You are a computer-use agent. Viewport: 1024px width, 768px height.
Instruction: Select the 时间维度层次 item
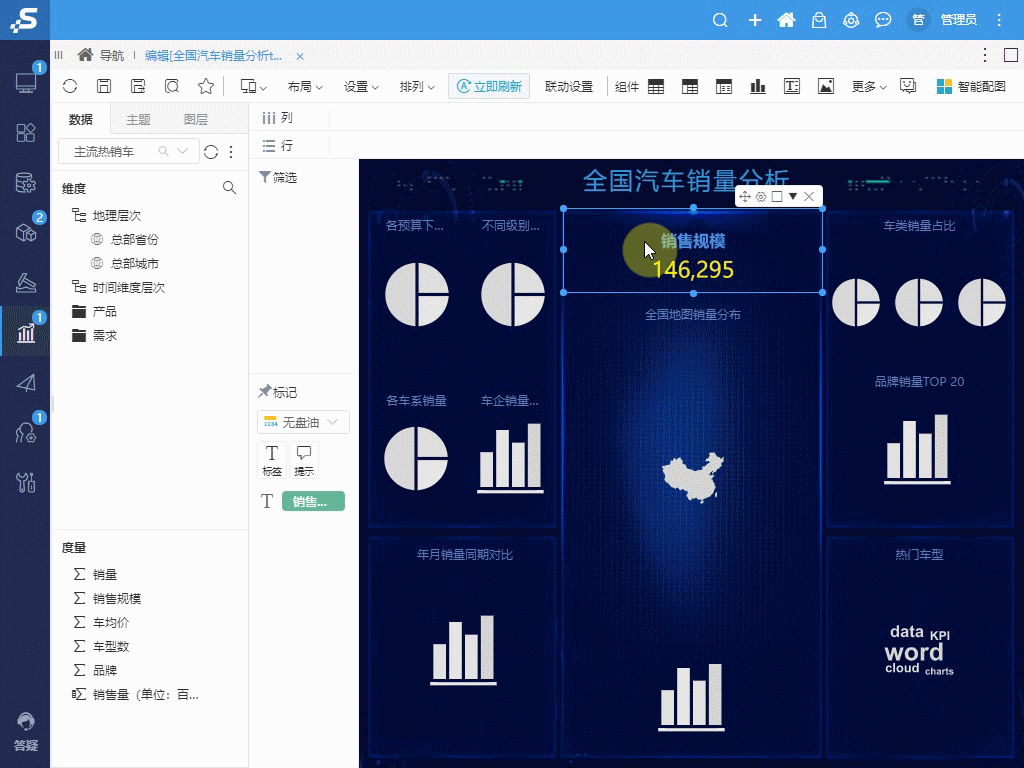click(x=129, y=287)
